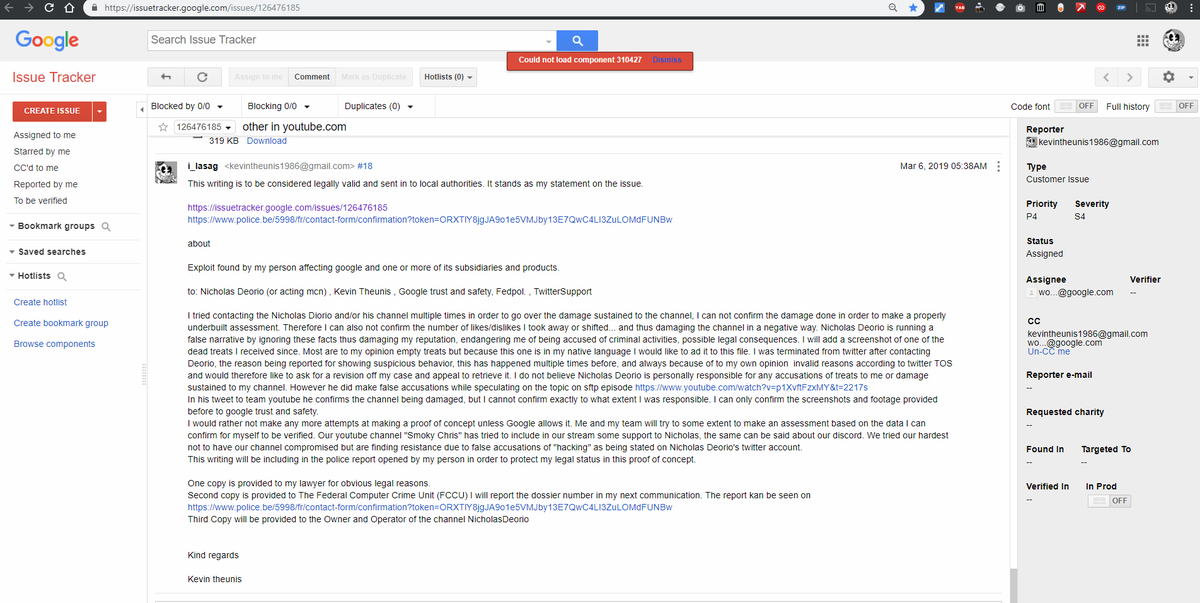Reload the issue with refresh icon
The width and height of the screenshot is (1200, 603).
[x=202, y=77]
